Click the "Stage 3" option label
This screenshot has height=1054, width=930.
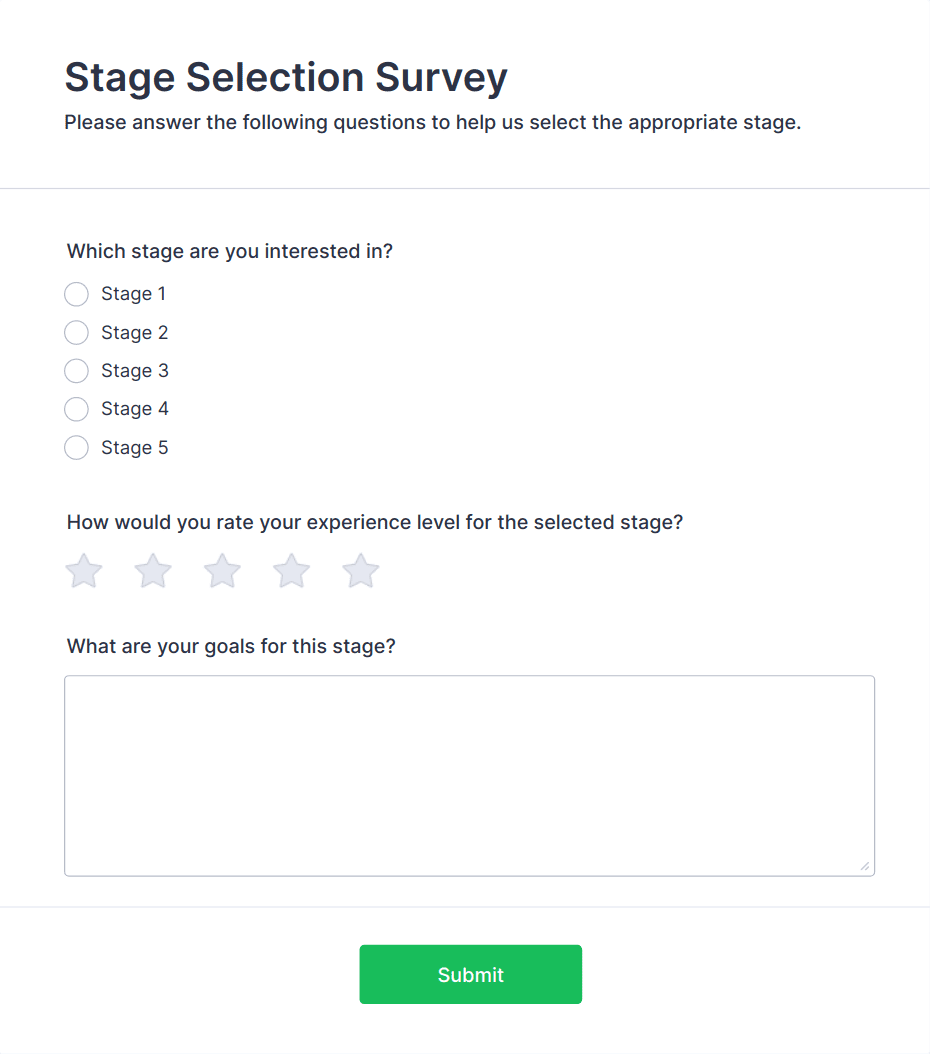coord(135,371)
